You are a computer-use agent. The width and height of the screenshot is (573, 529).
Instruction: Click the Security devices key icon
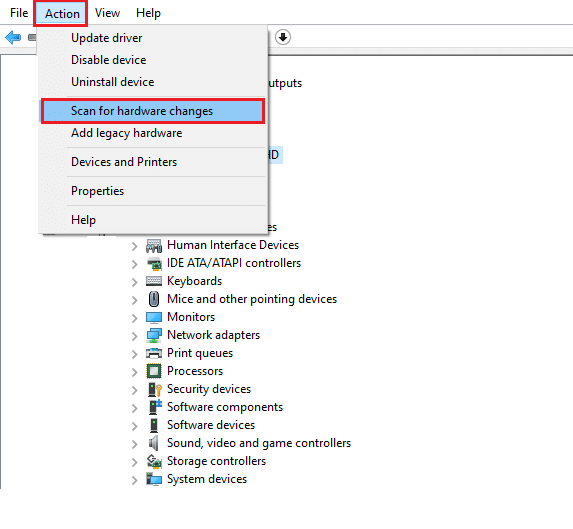[155, 389]
